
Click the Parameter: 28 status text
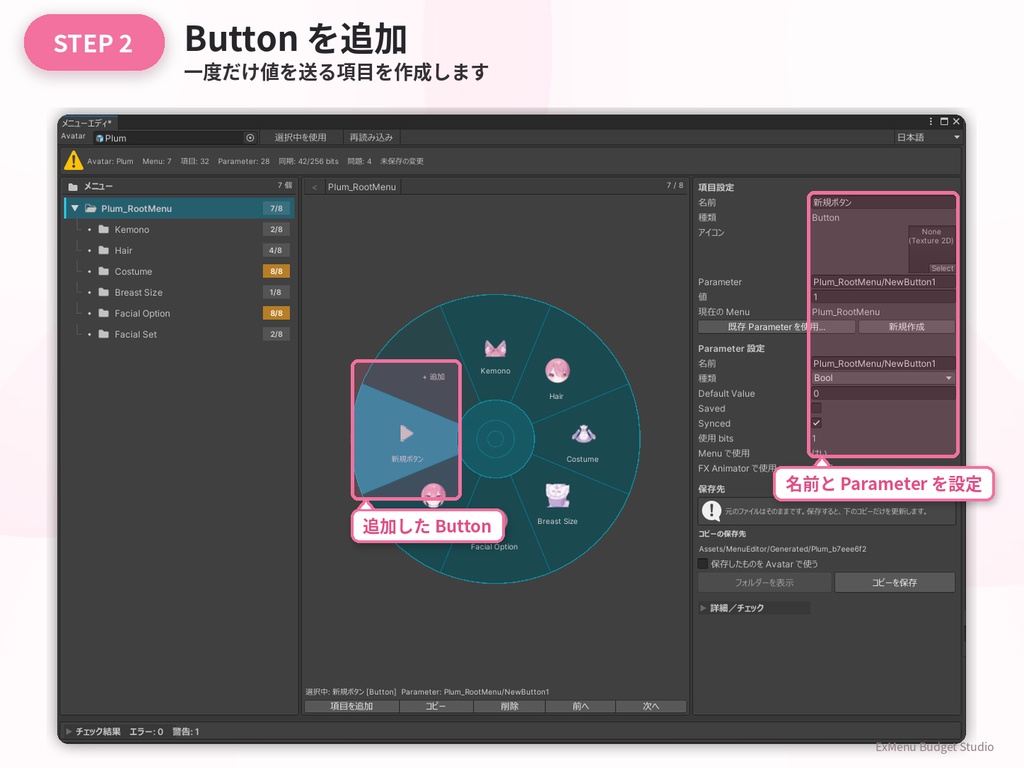[x=244, y=161]
